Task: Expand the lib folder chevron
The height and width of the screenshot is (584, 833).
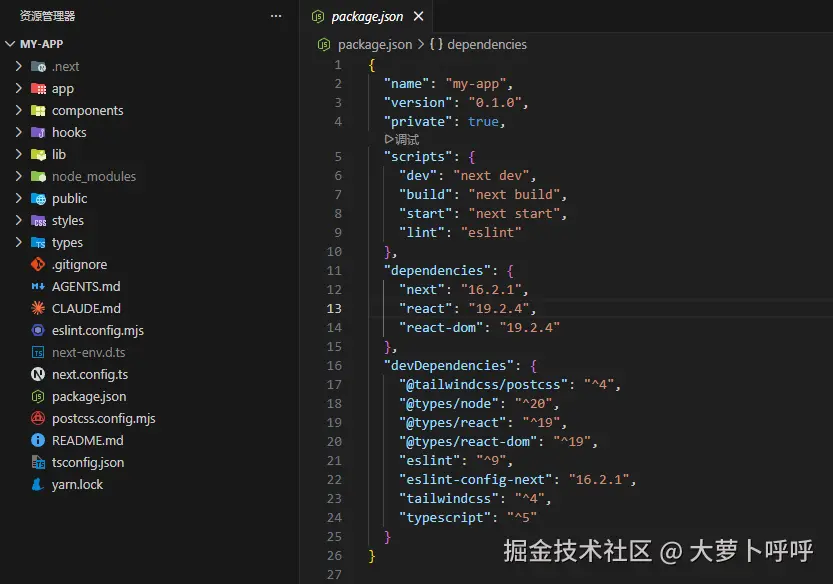Action: (19, 154)
